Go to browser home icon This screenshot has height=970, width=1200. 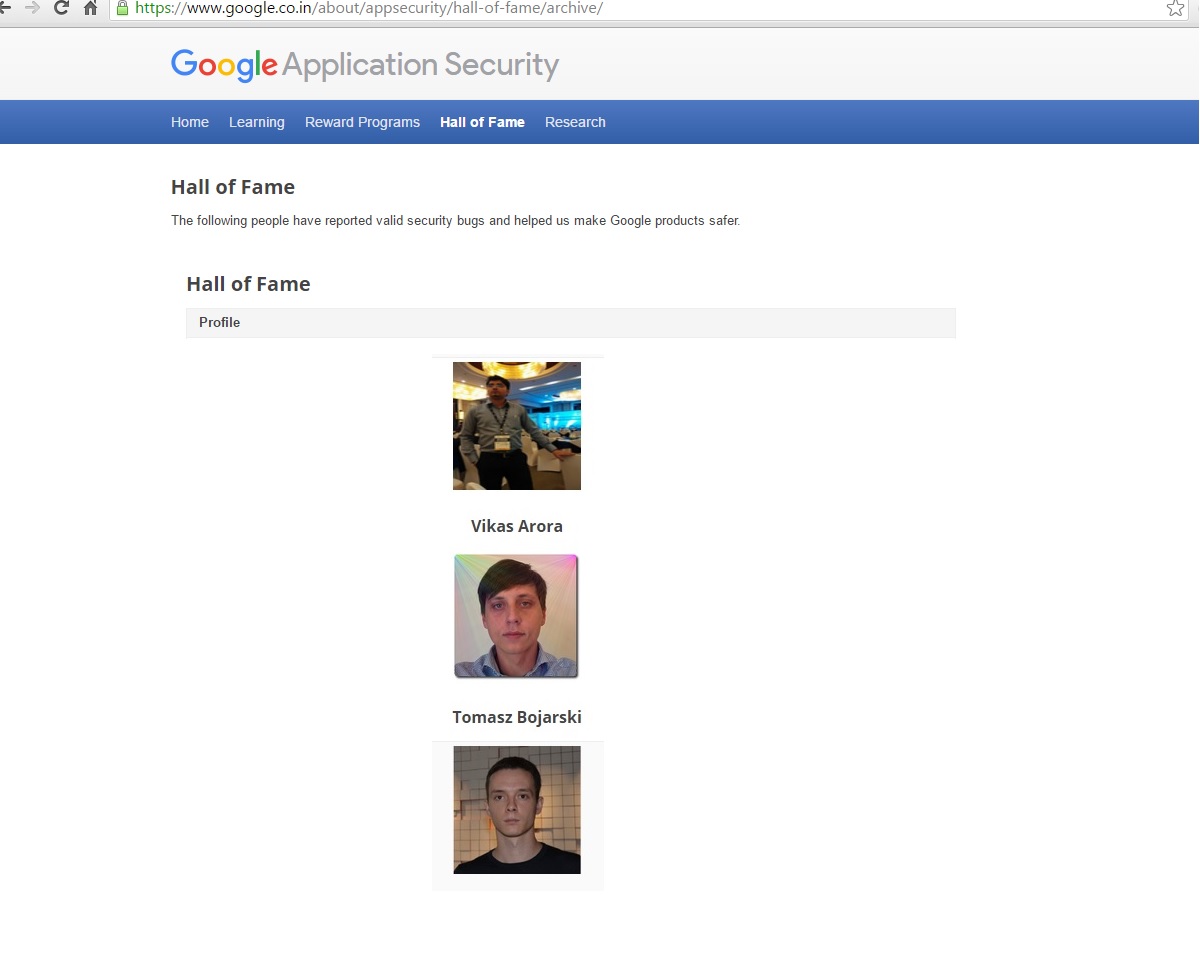point(90,8)
